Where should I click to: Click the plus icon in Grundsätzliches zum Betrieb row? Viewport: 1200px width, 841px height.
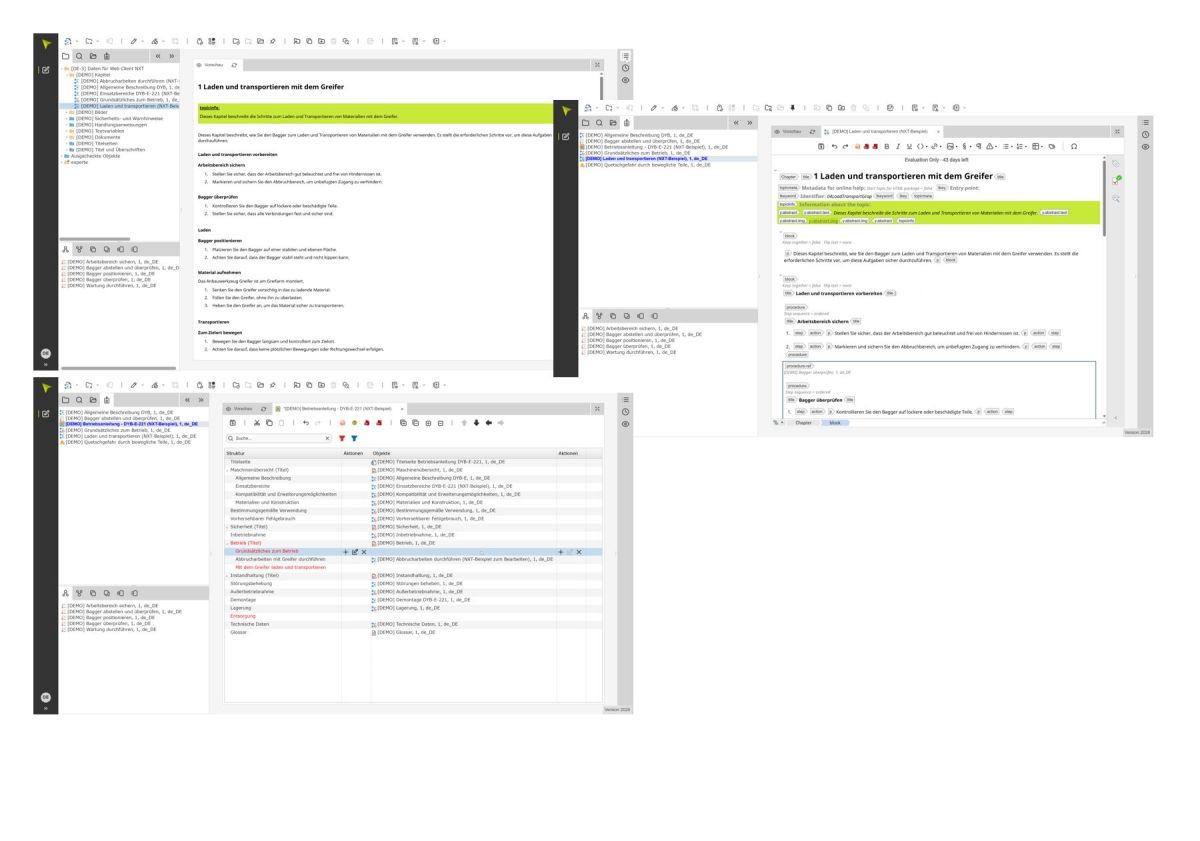click(x=345, y=552)
